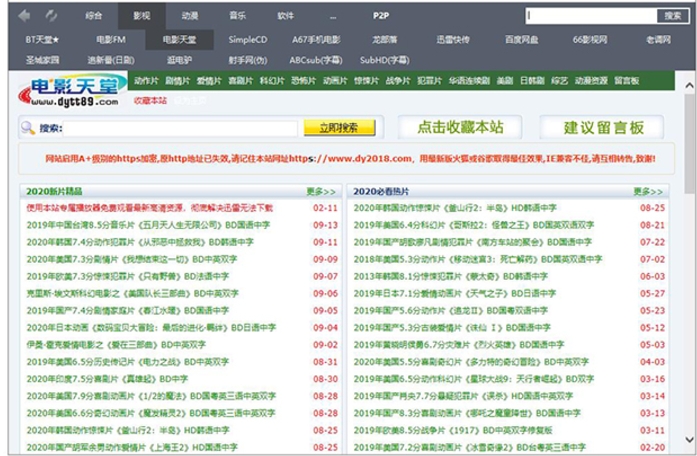697x456 pixels.
Task: Click the top-right 搜索 button
Action: pyautogui.click(x=673, y=16)
